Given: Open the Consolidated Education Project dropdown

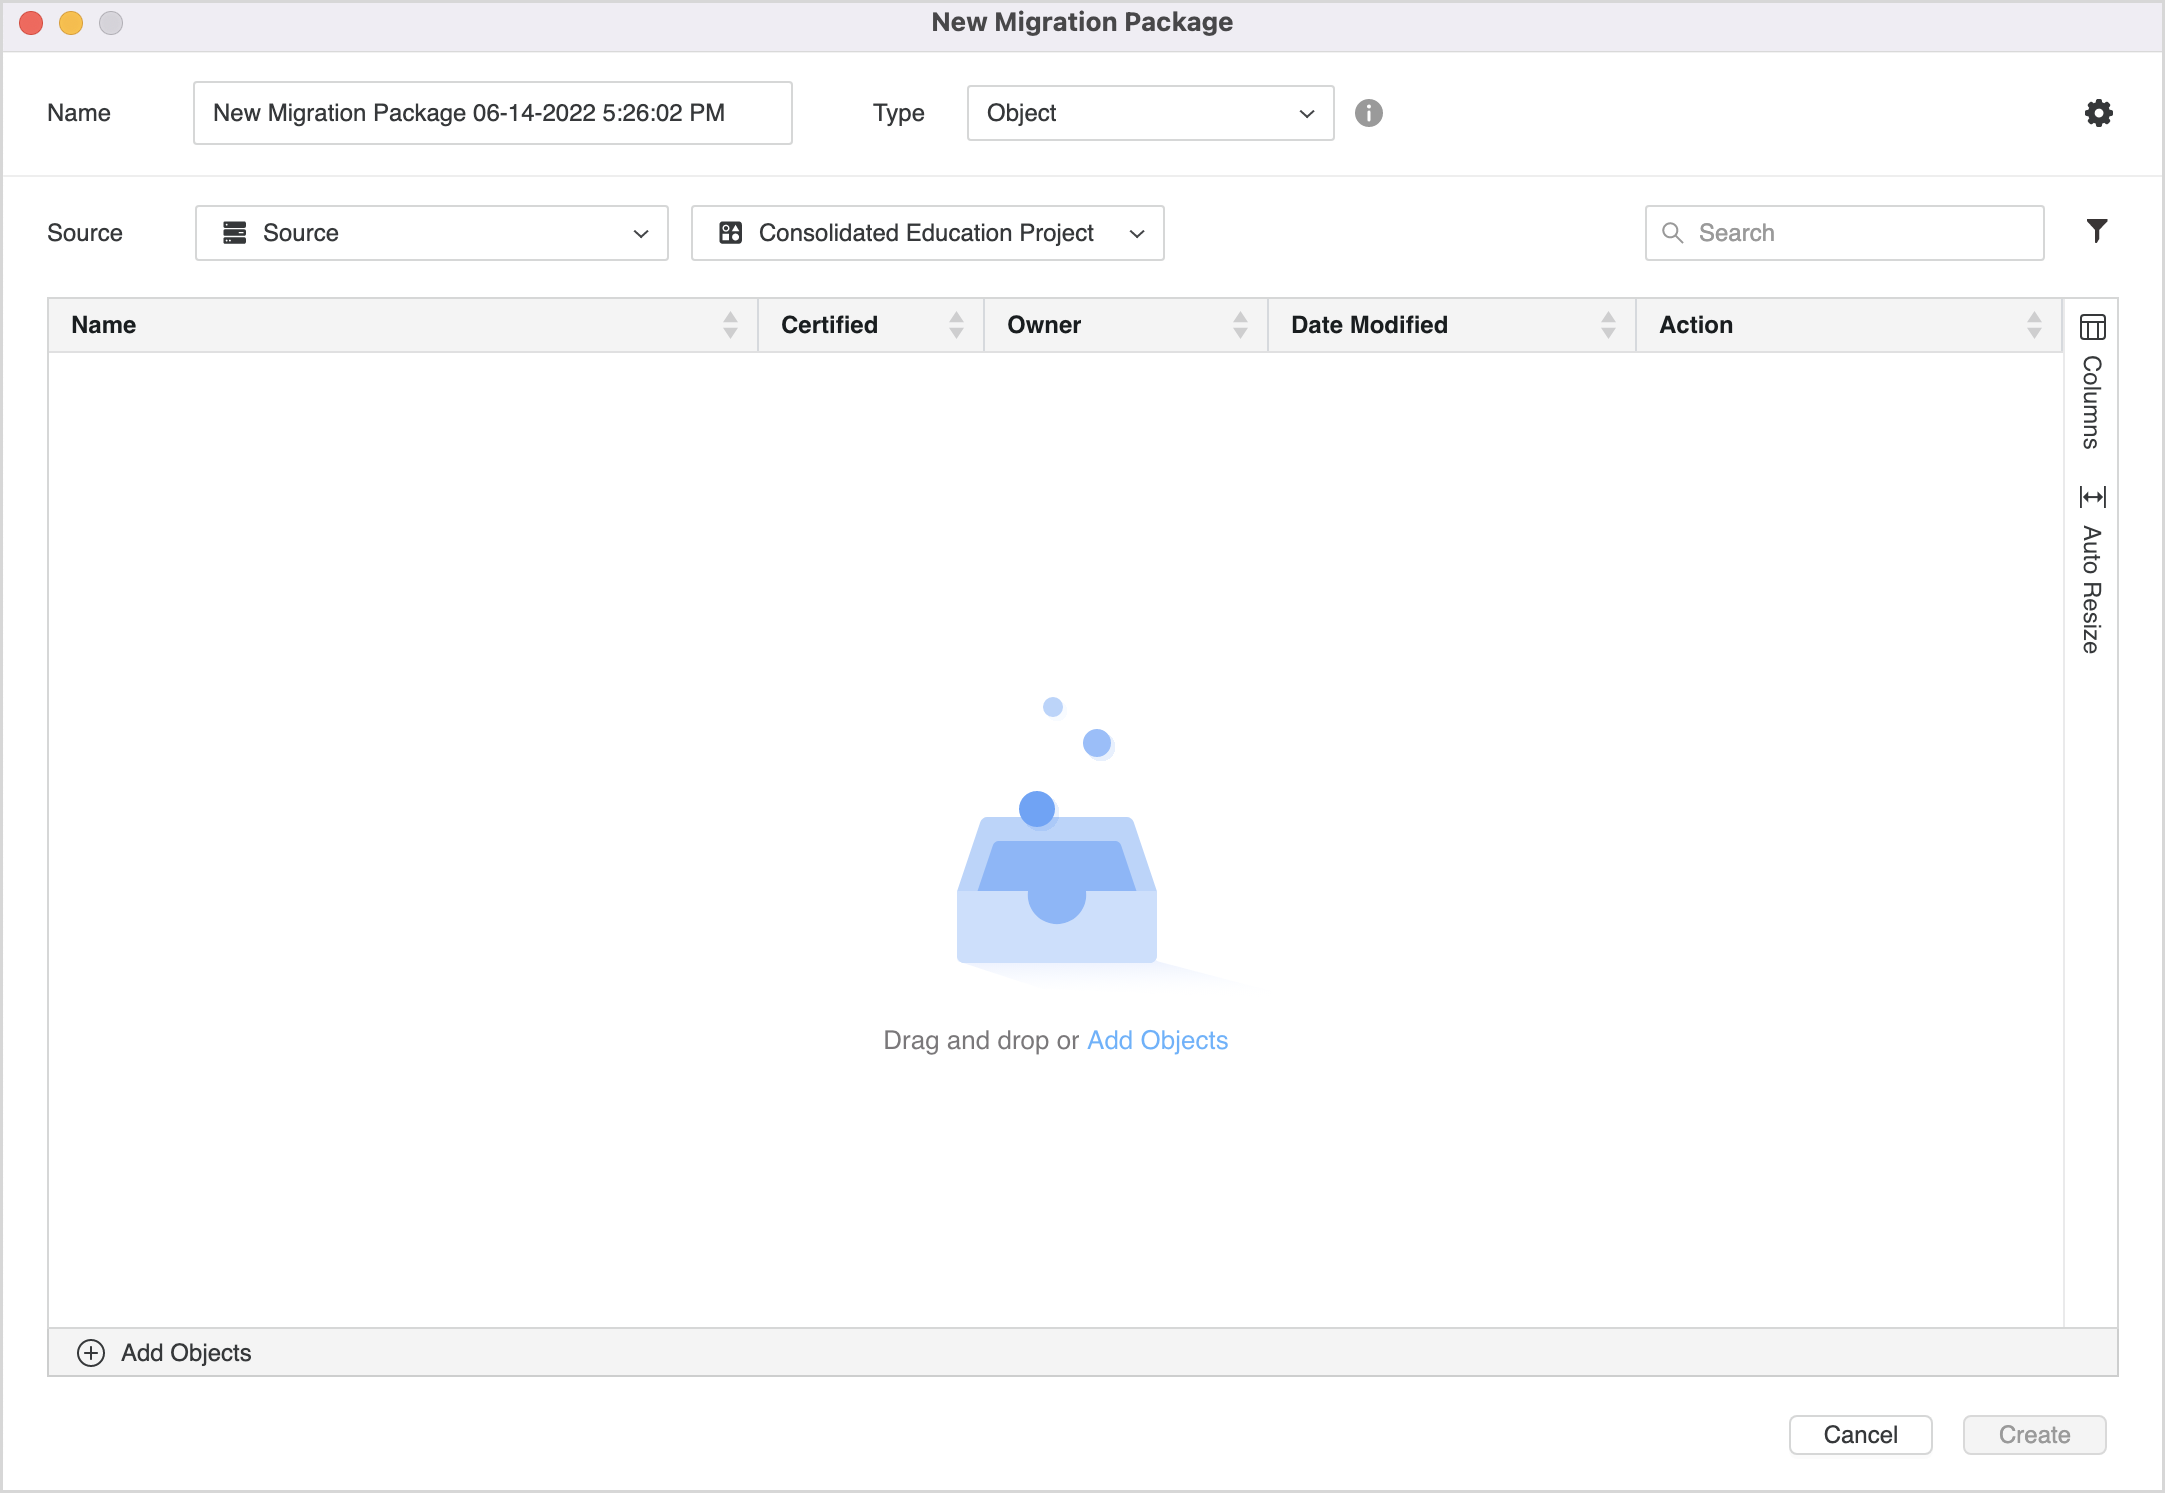Looking at the screenshot, I should [927, 233].
